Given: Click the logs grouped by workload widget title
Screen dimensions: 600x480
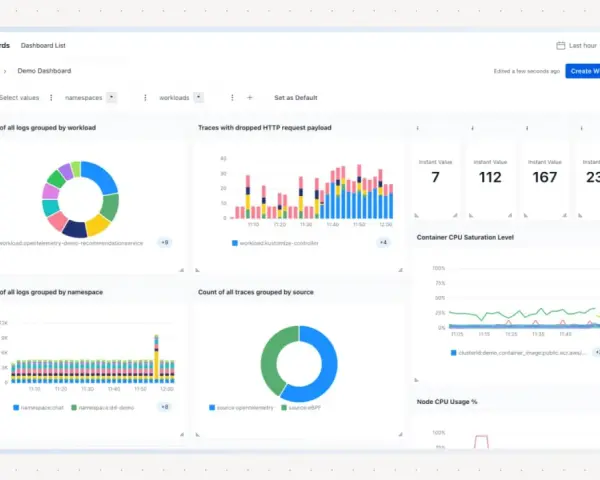Looking at the screenshot, I should click(x=47, y=128).
